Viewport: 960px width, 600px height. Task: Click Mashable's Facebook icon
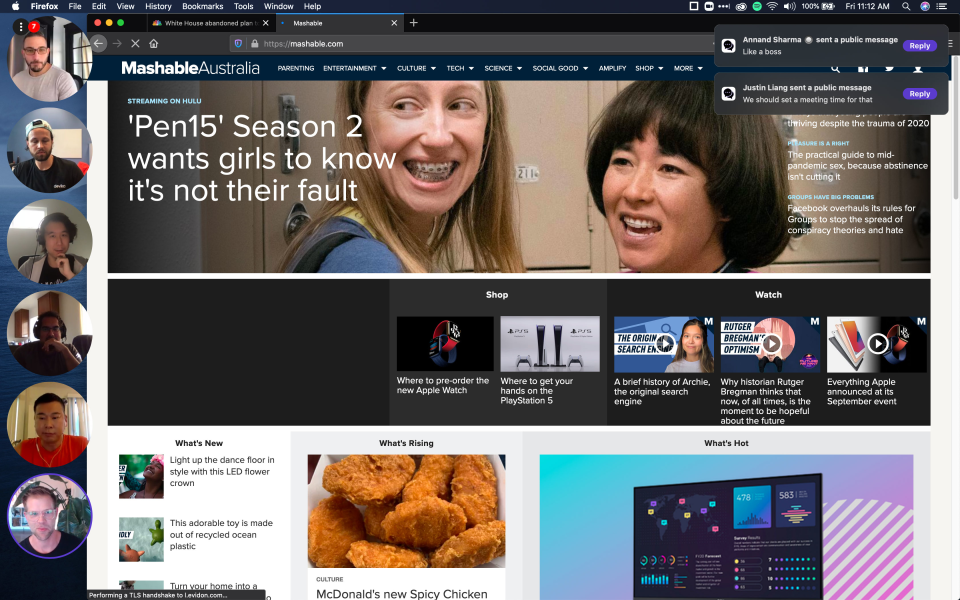(863, 68)
